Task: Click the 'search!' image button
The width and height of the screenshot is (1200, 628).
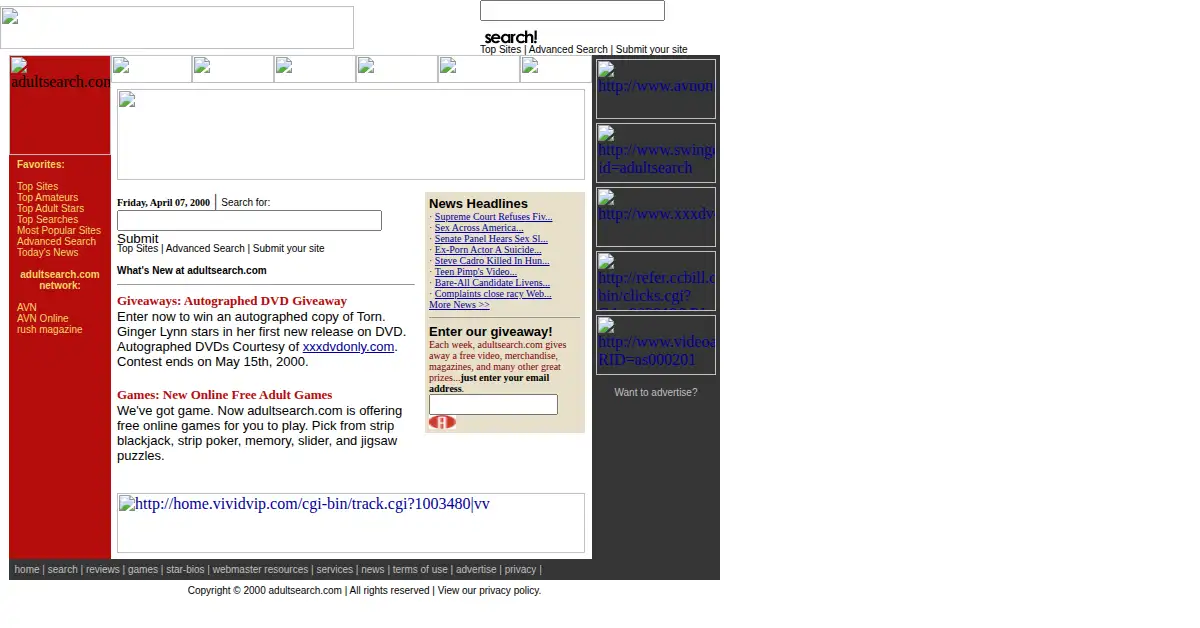Action: (510, 37)
